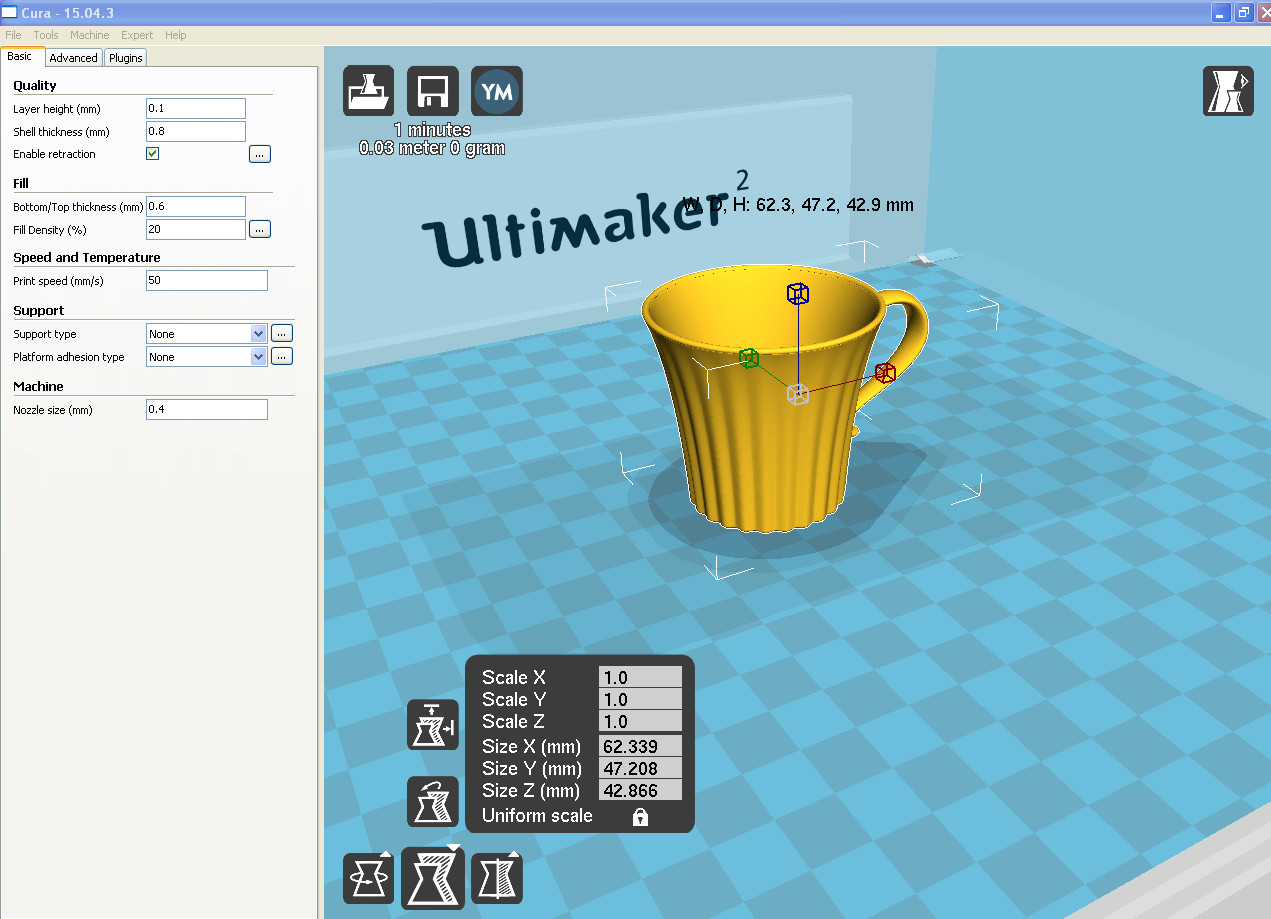The image size is (1271, 919).
Task: Click the Print speed input field
Action: (x=206, y=280)
